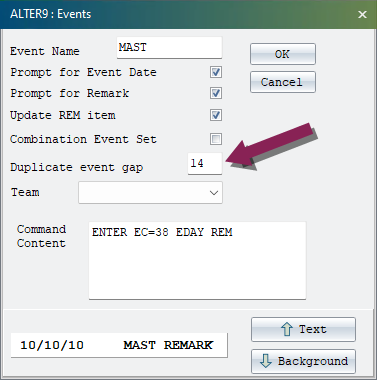Screen dimensions: 377x380
Task: Click the ENTER EC=38 EDAY REM command text
Action: 162,232
